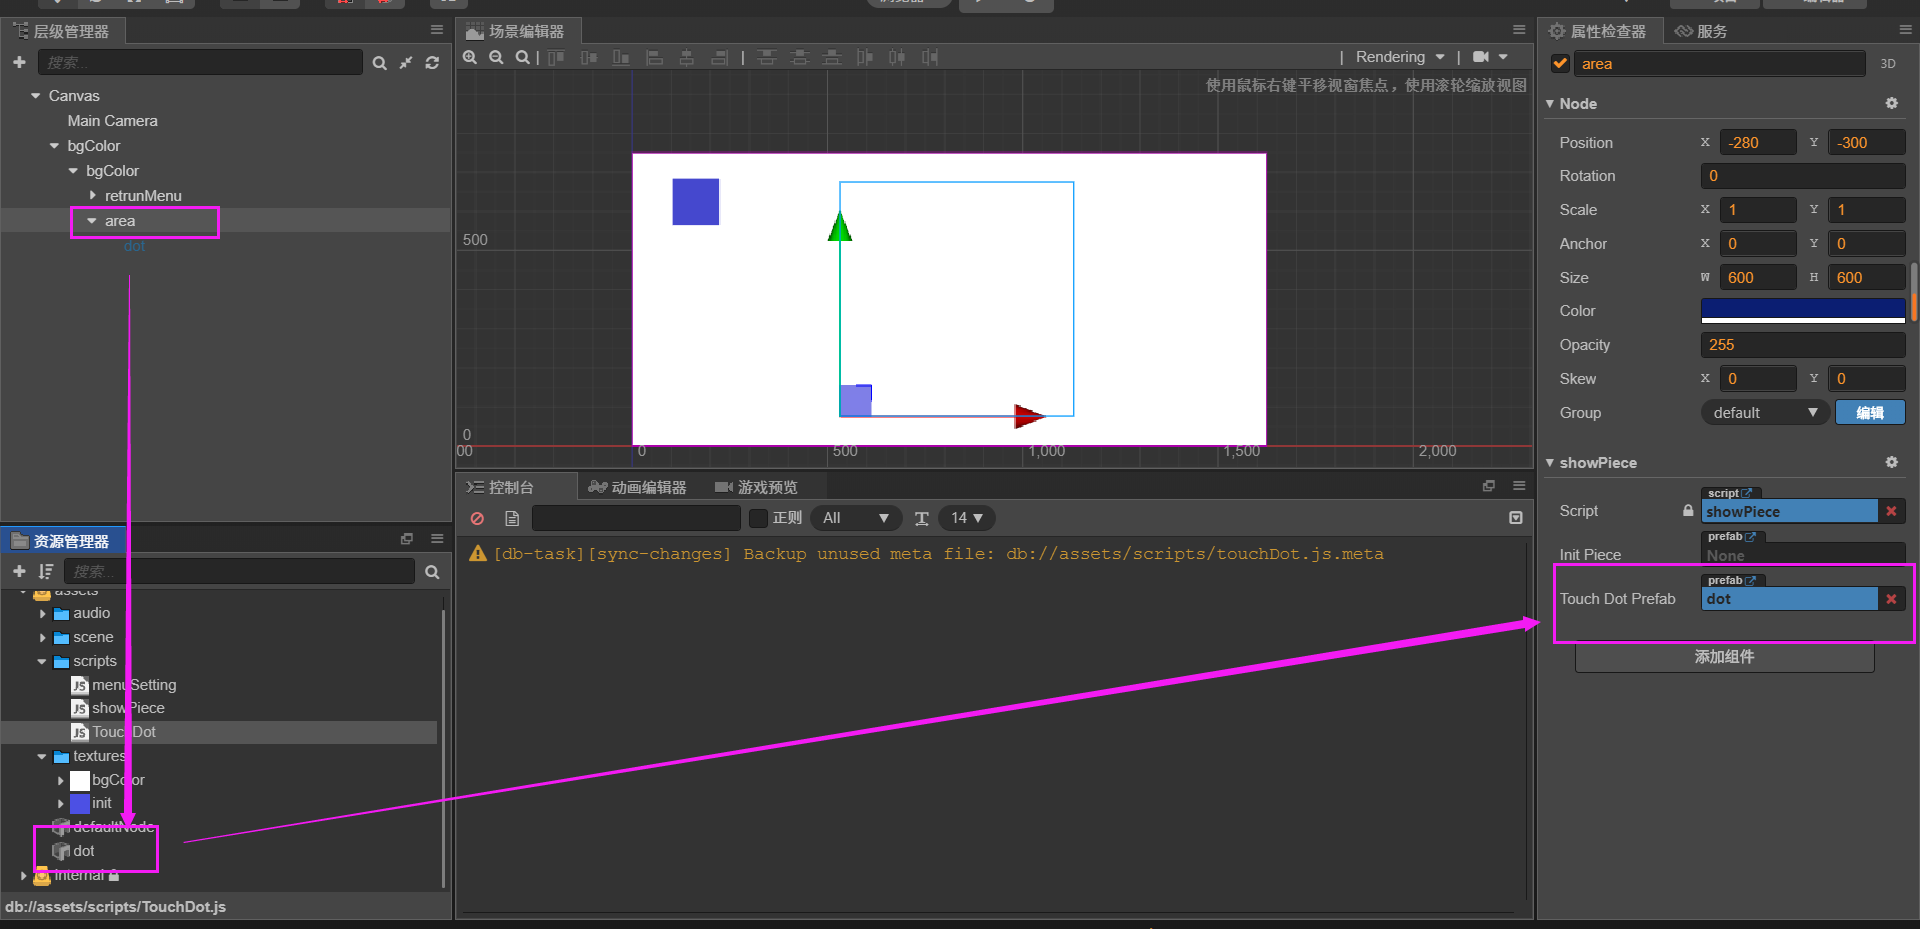Add a new node in hierarchy panel

click(19, 62)
